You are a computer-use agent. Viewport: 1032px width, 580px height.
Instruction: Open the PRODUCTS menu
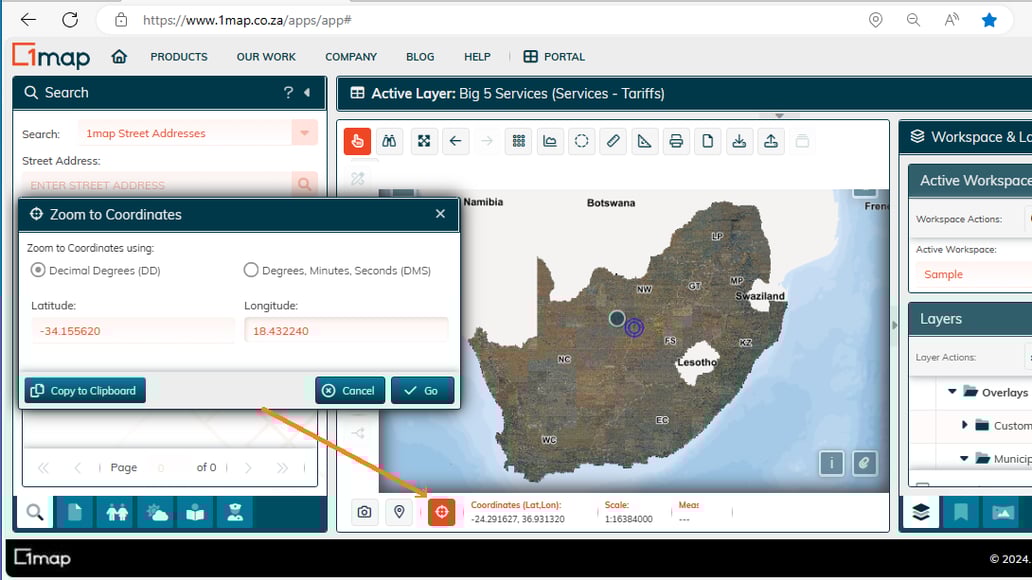point(179,57)
